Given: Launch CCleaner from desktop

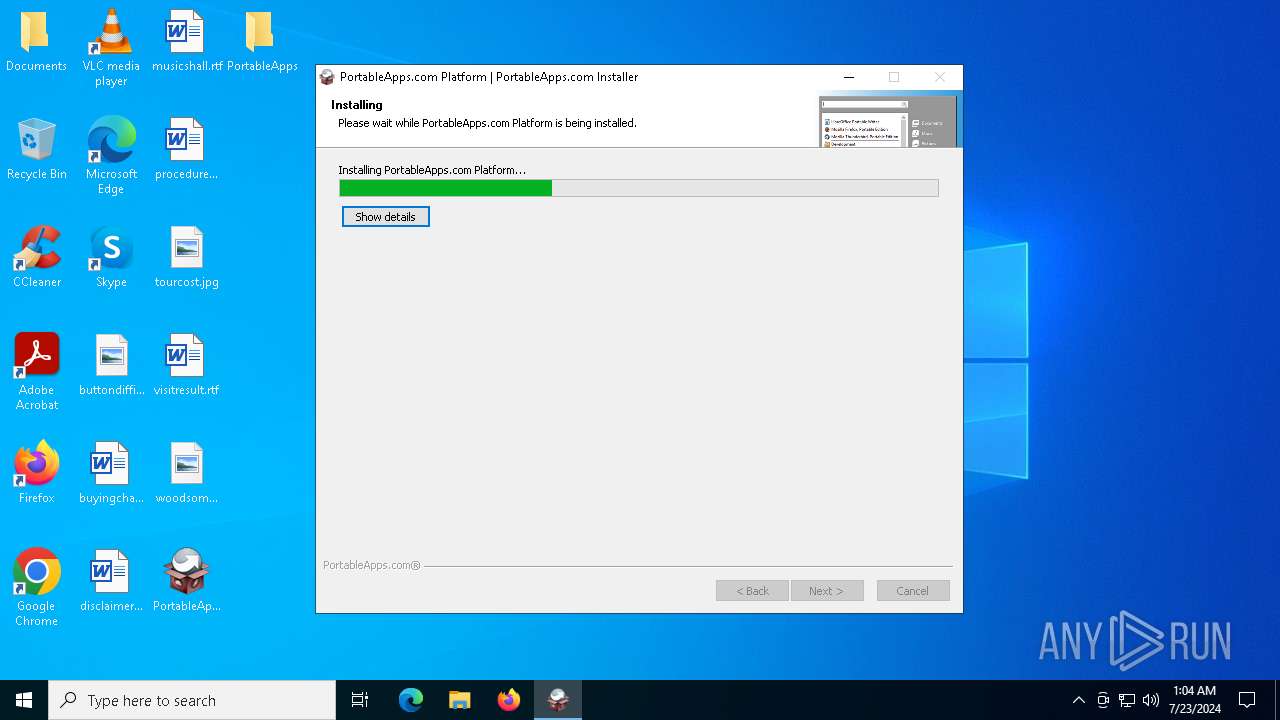Looking at the screenshot, I should point(36,257).
